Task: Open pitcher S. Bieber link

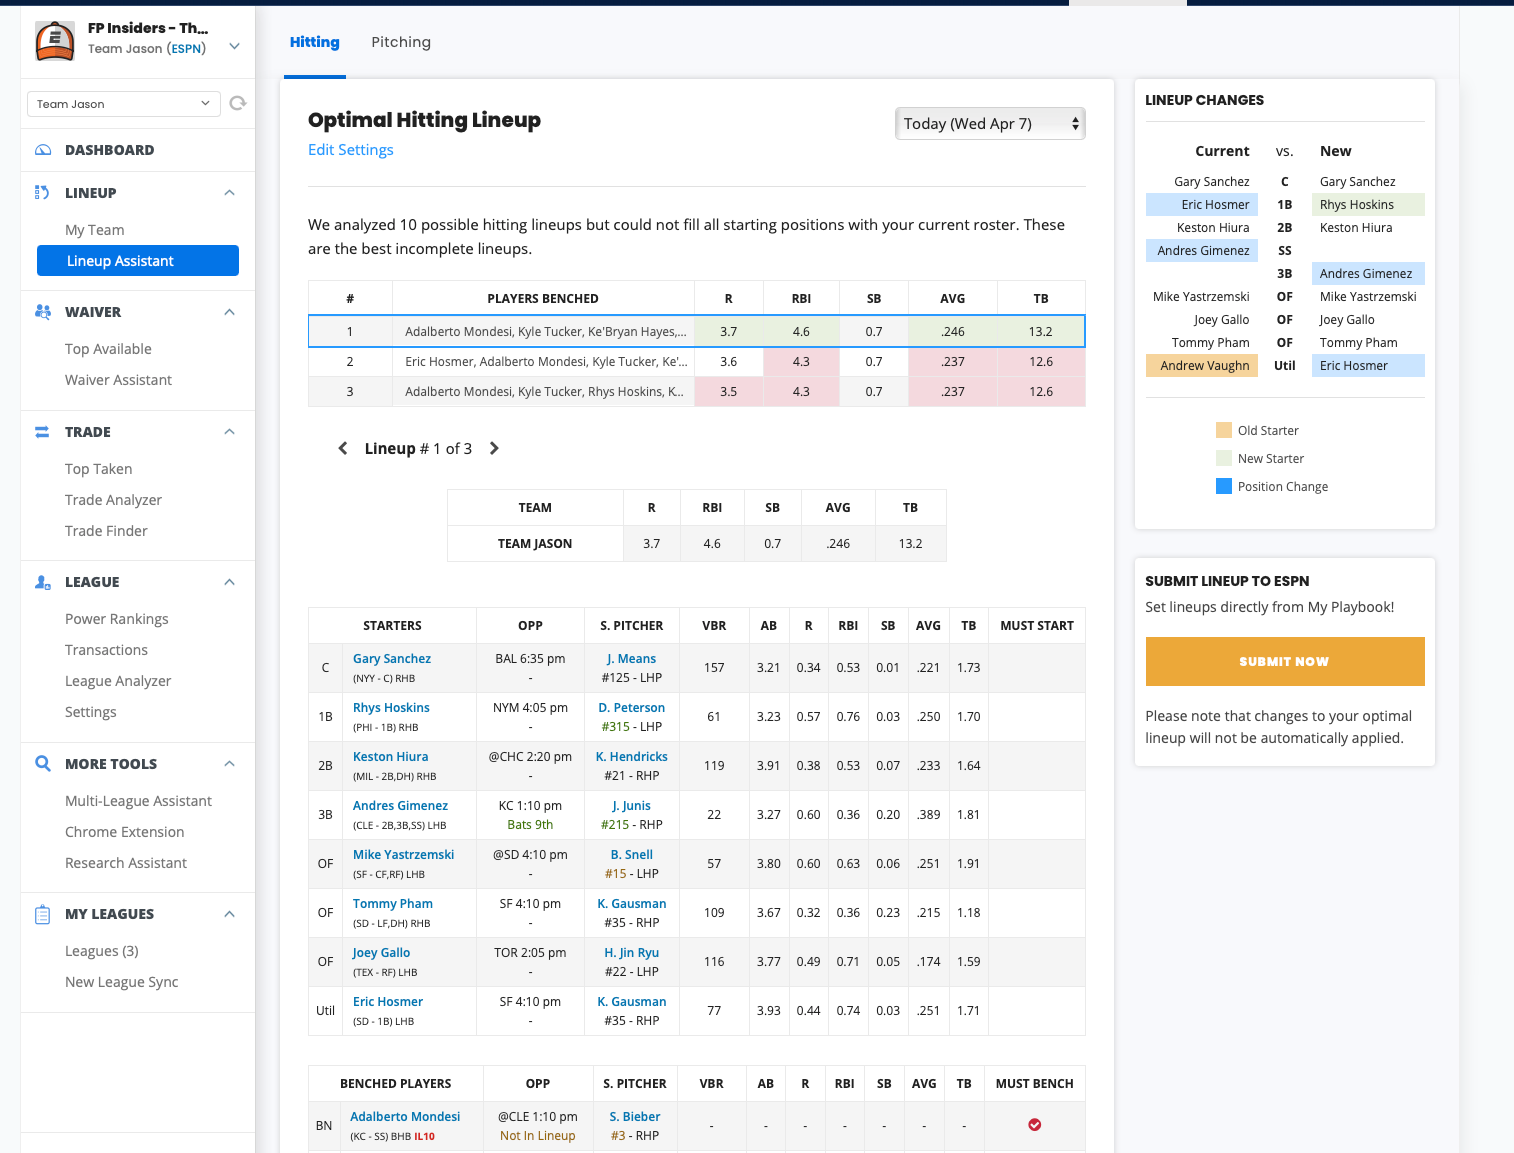Action: [635, 1117]
